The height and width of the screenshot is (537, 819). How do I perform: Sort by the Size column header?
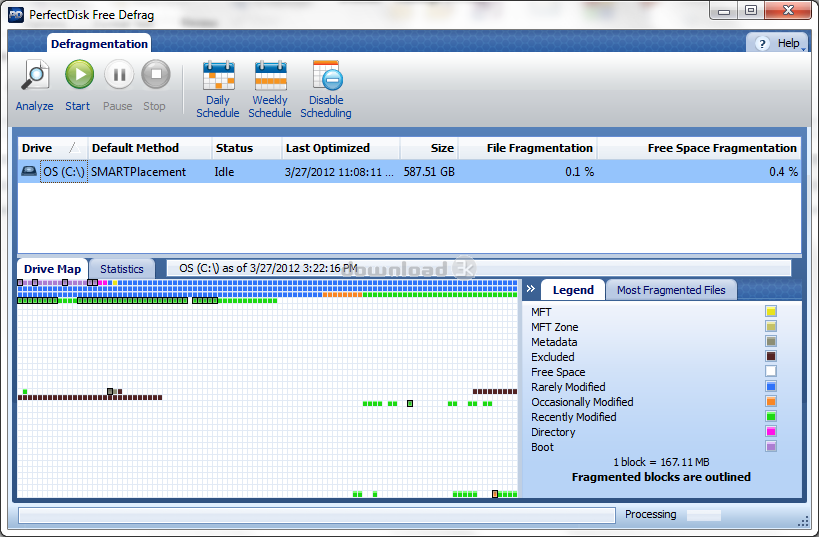tap(429, 148)
